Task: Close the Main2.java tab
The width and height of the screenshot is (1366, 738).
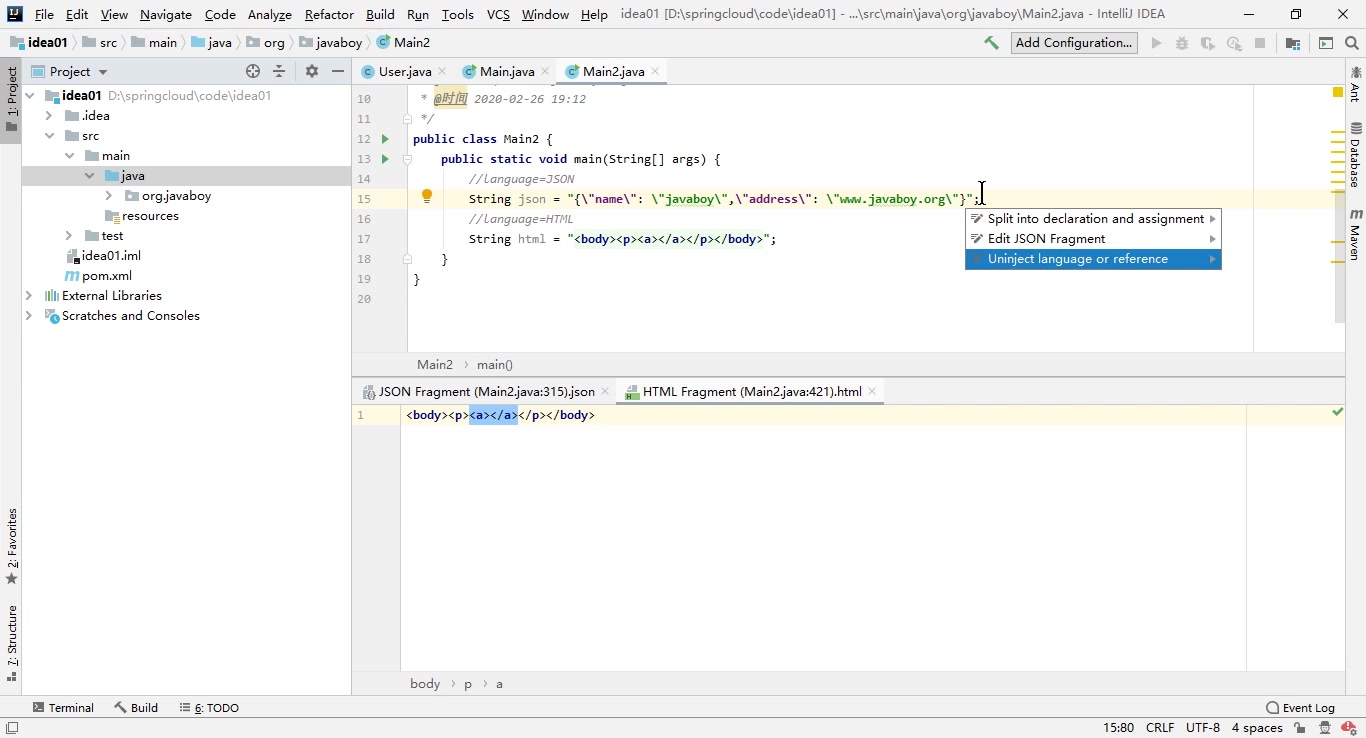Action: [655, 71]
